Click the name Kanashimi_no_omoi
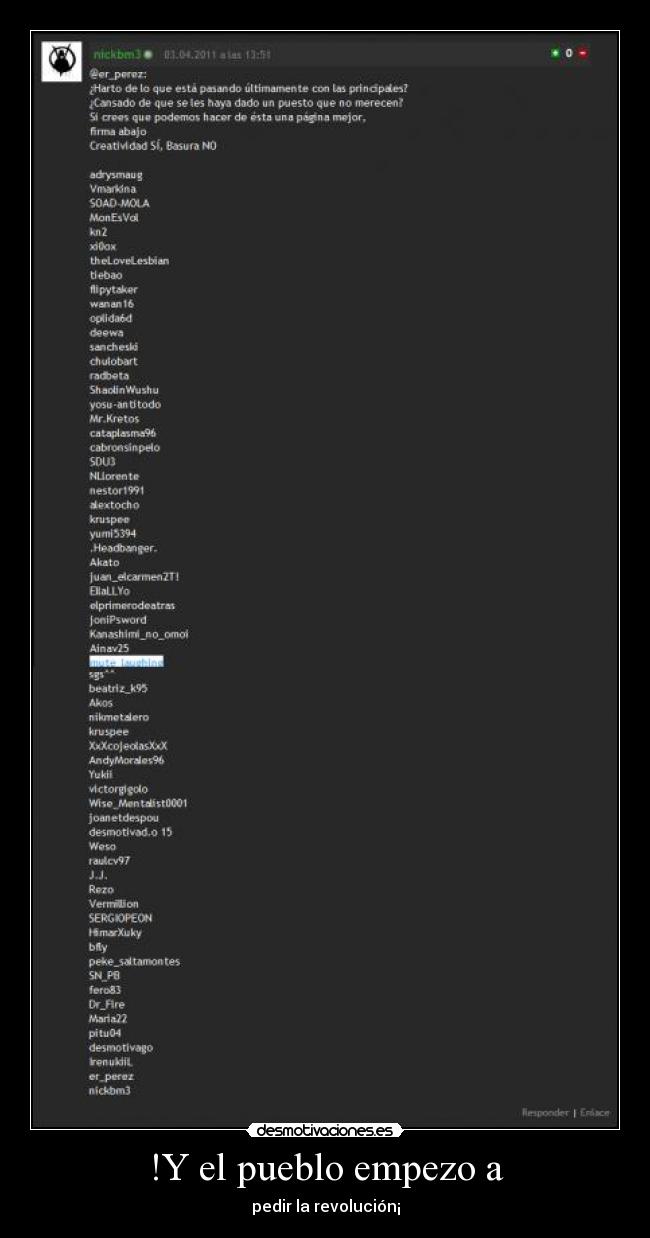The width and height of the screenshot is (650, 1238). [x=138, y=634]
